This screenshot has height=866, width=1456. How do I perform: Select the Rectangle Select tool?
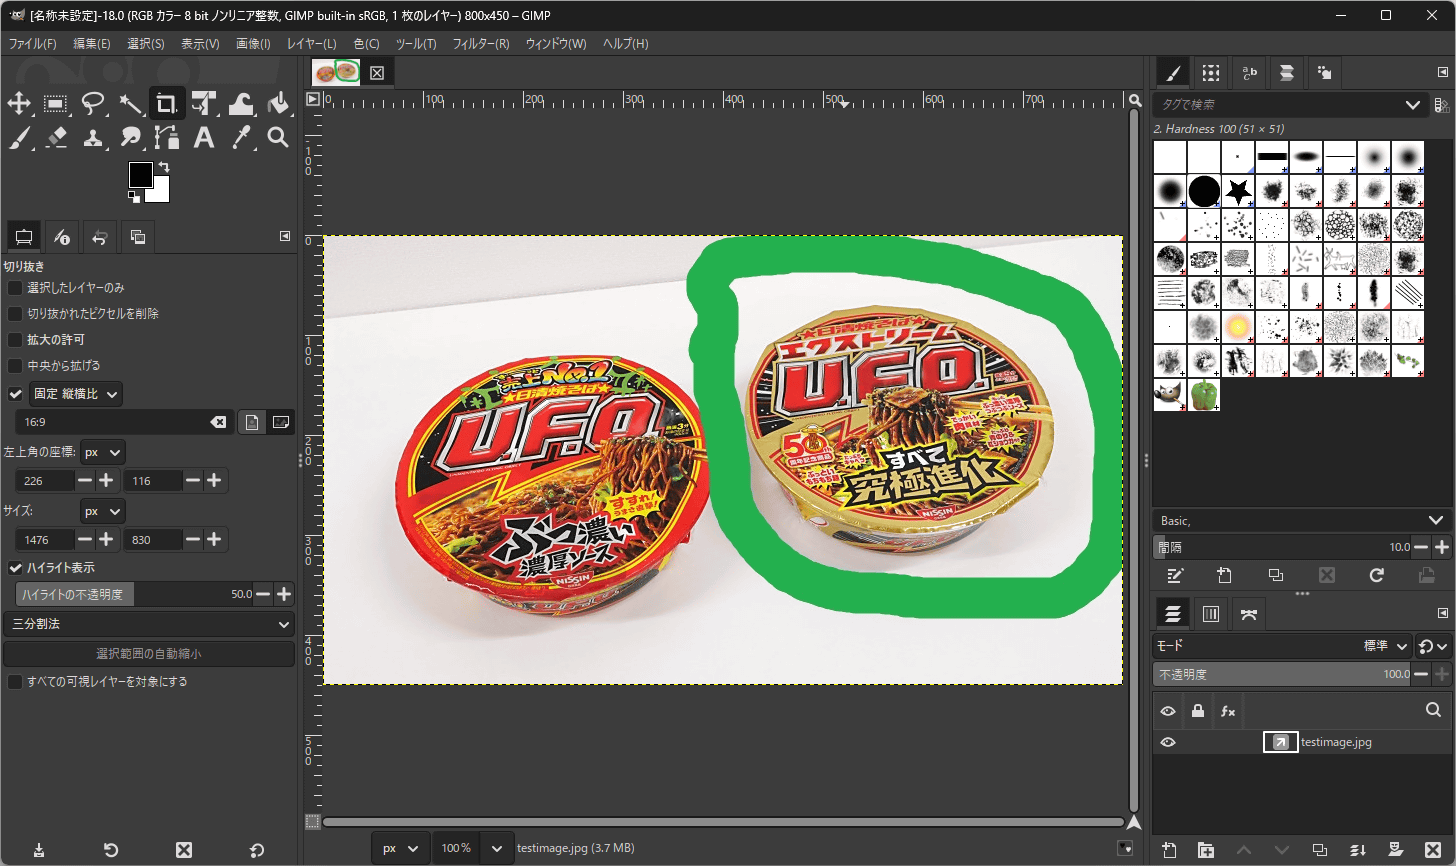pyautogui.click(x=56, y=103)
